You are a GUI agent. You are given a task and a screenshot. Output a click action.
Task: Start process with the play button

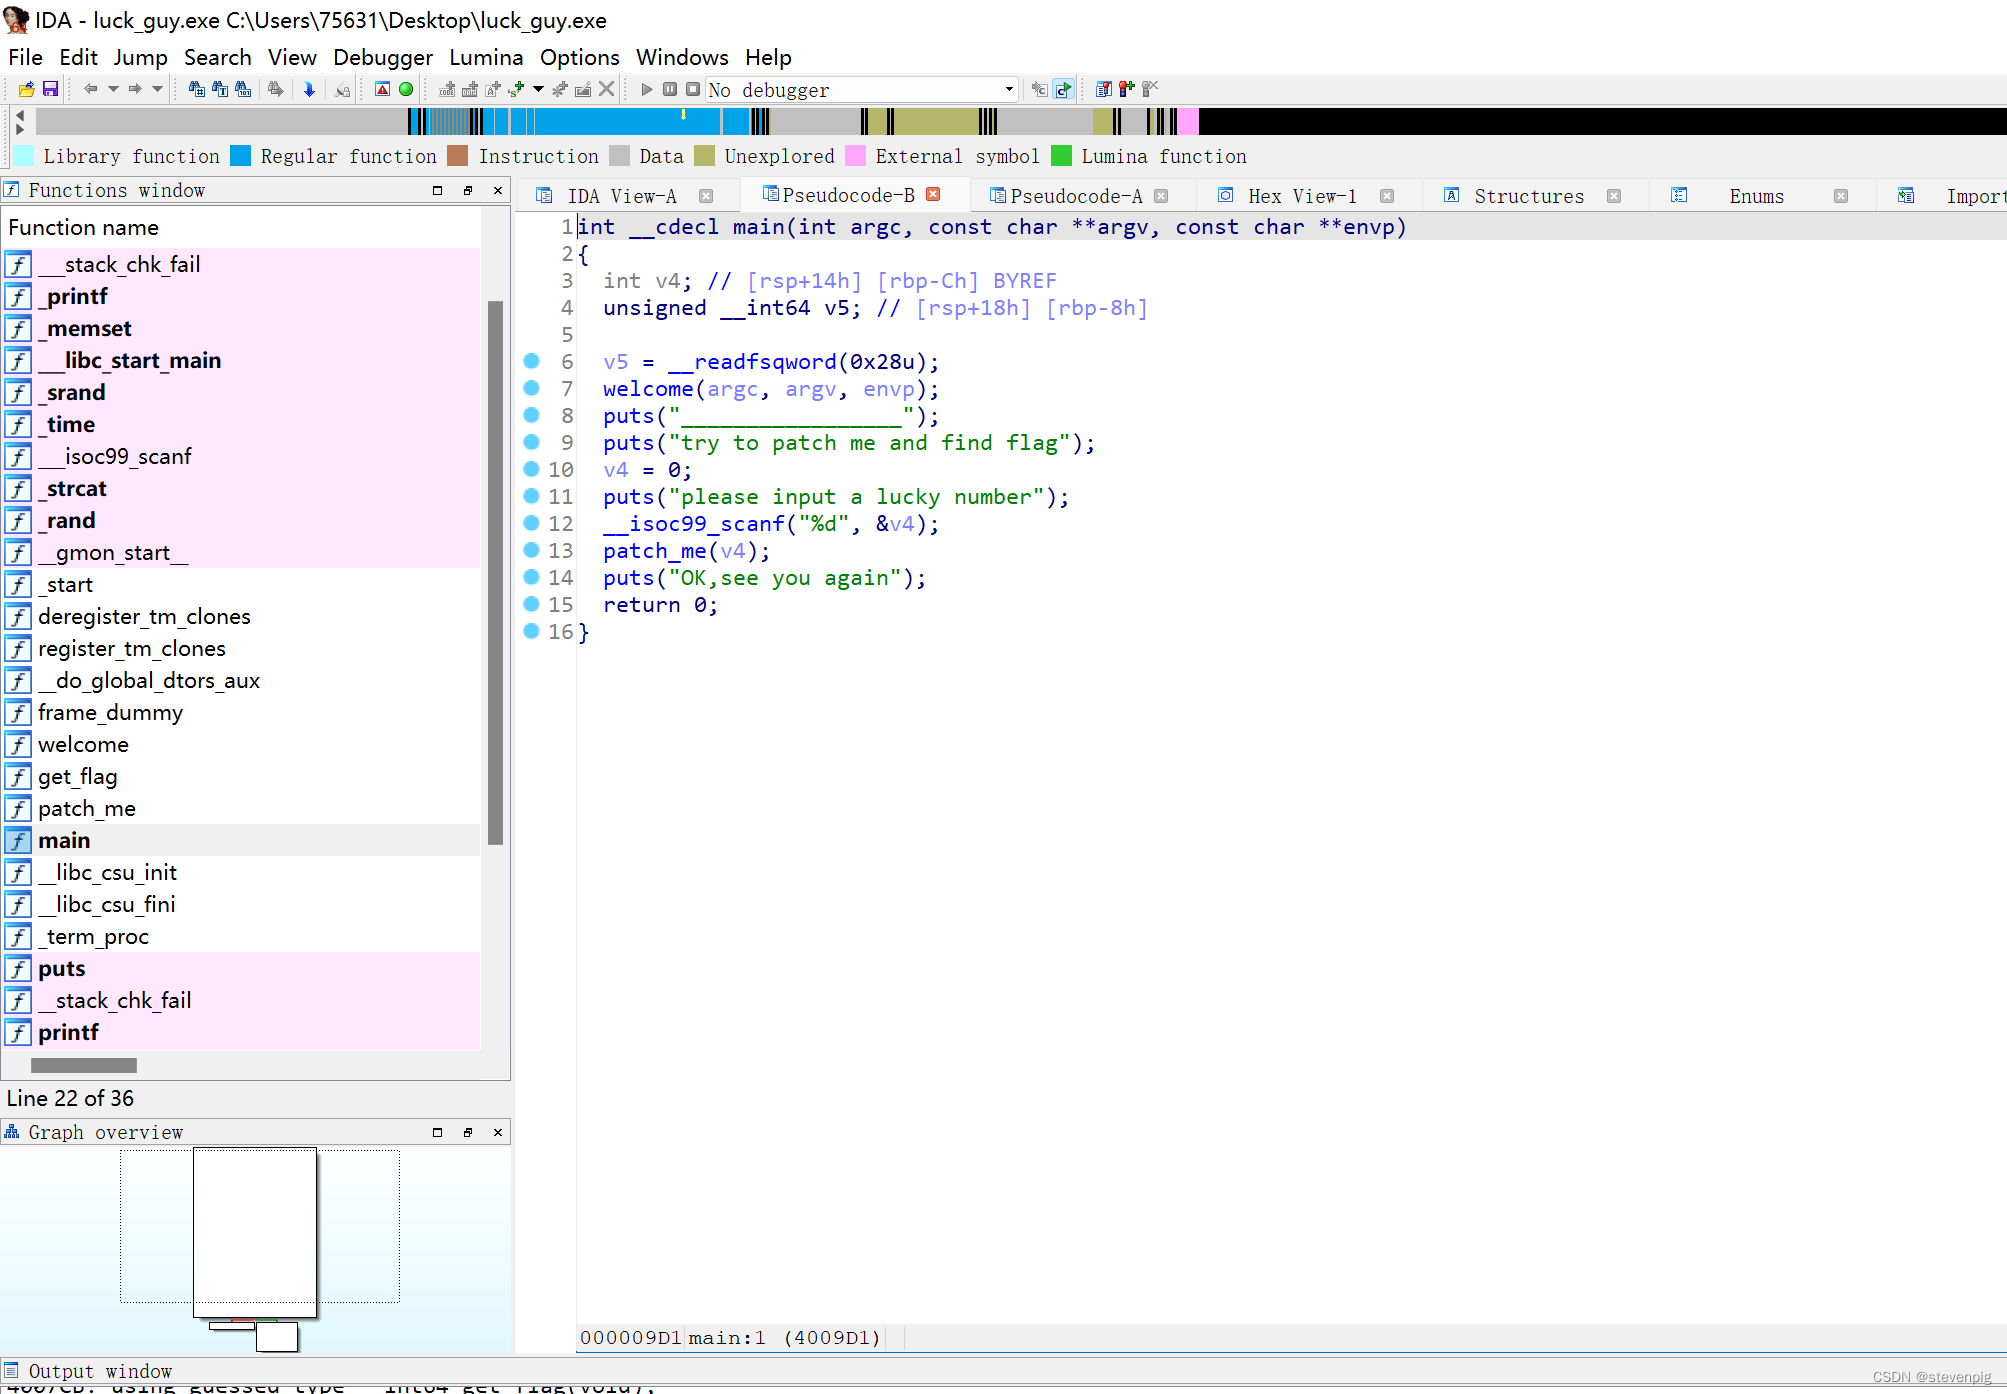647,89
